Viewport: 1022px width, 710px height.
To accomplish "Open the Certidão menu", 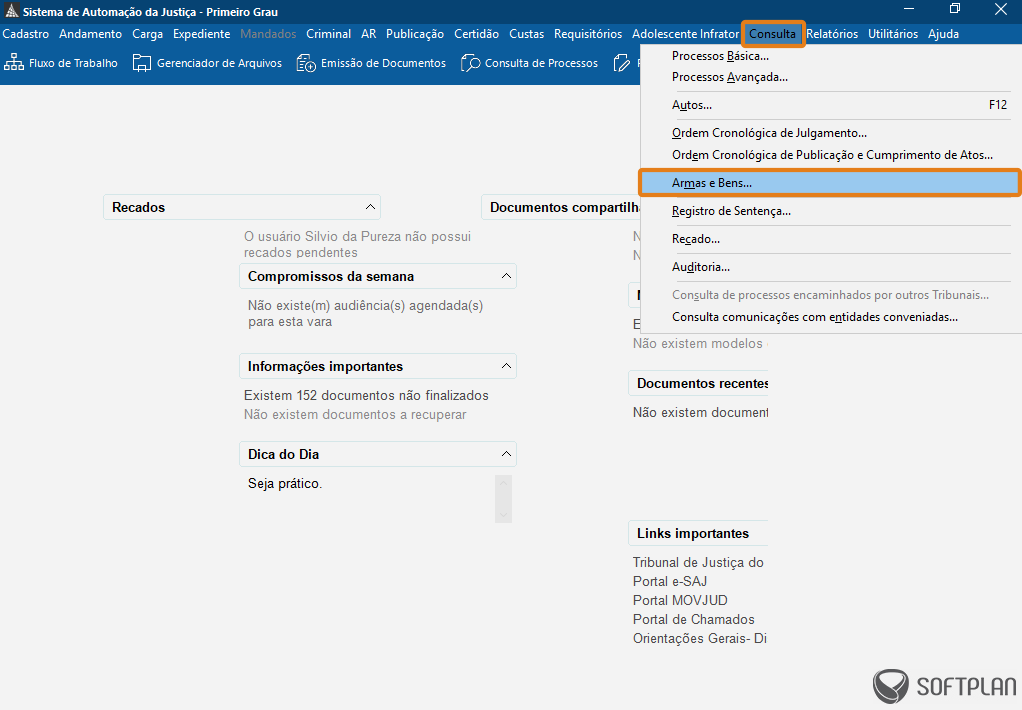I will [476, 34].
